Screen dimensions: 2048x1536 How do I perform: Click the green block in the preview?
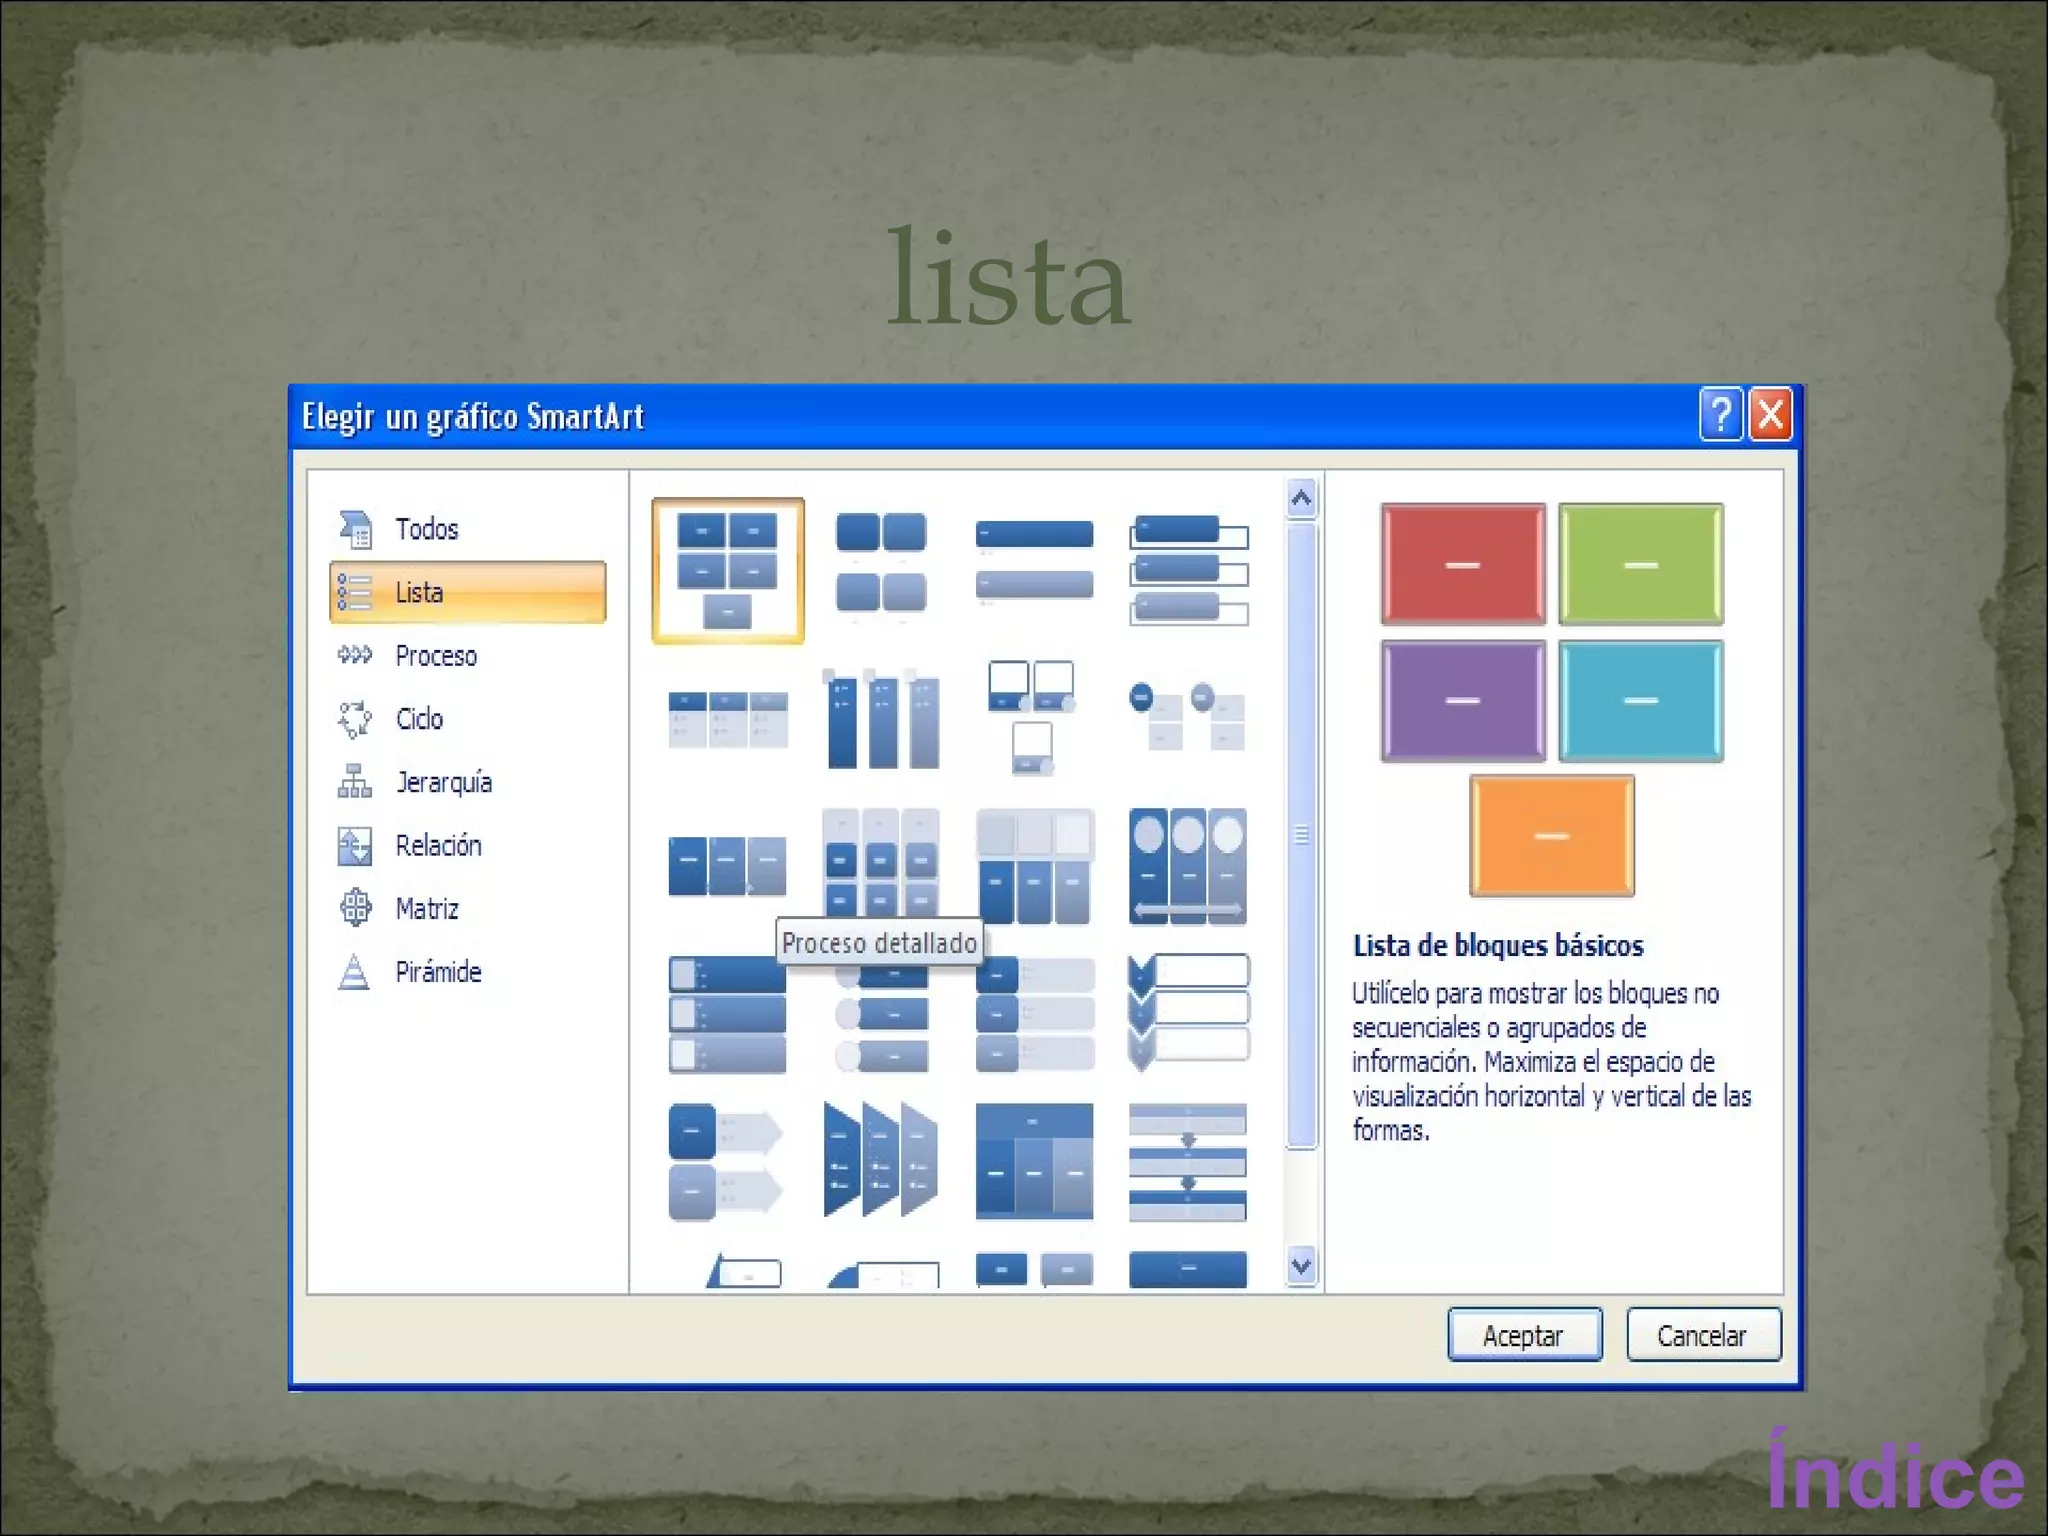(1641, 564)
